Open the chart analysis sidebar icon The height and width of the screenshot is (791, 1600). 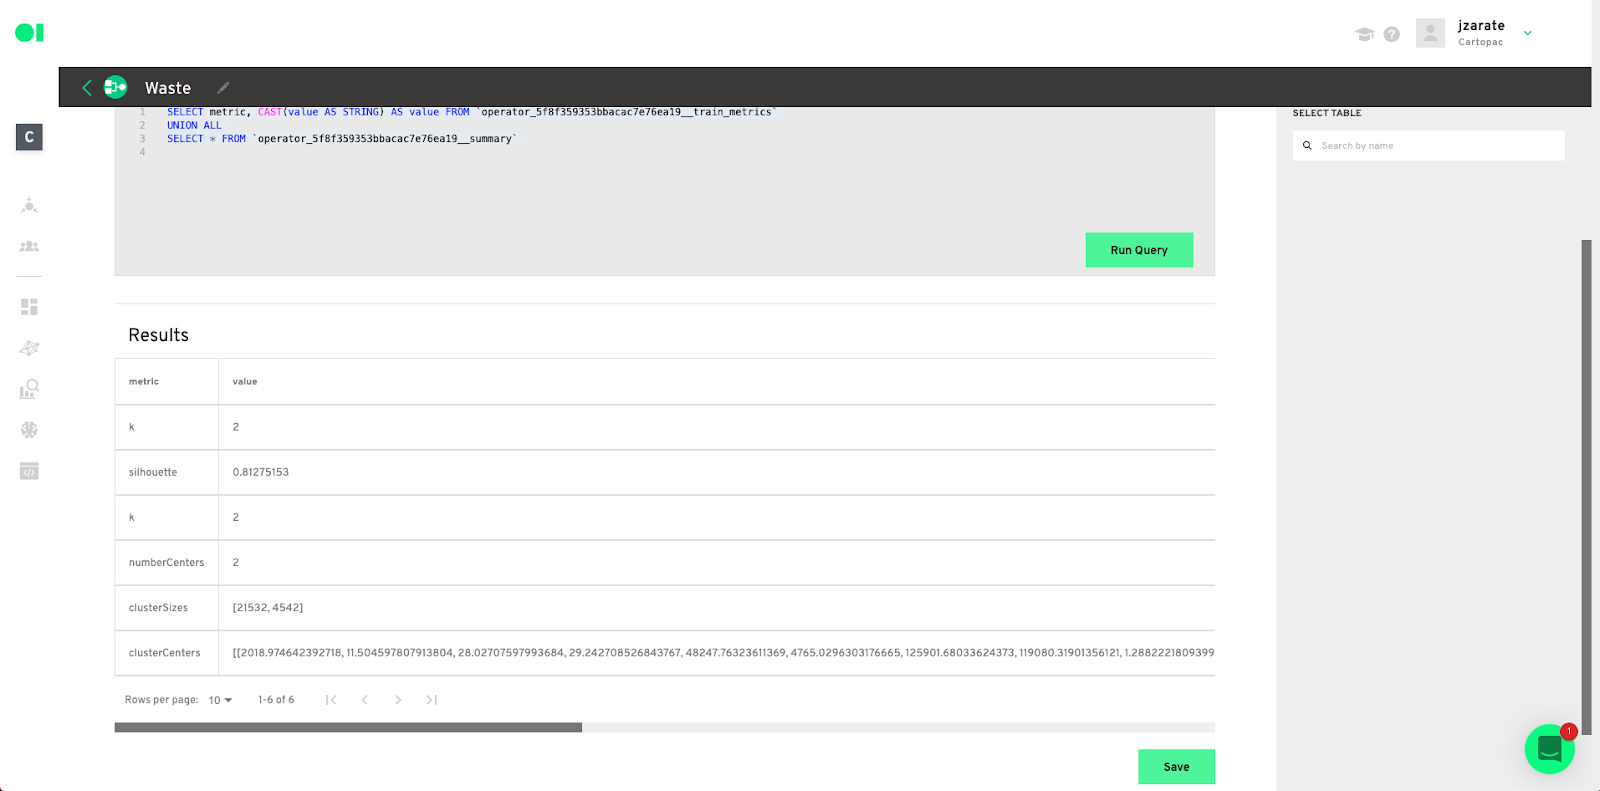29,389
